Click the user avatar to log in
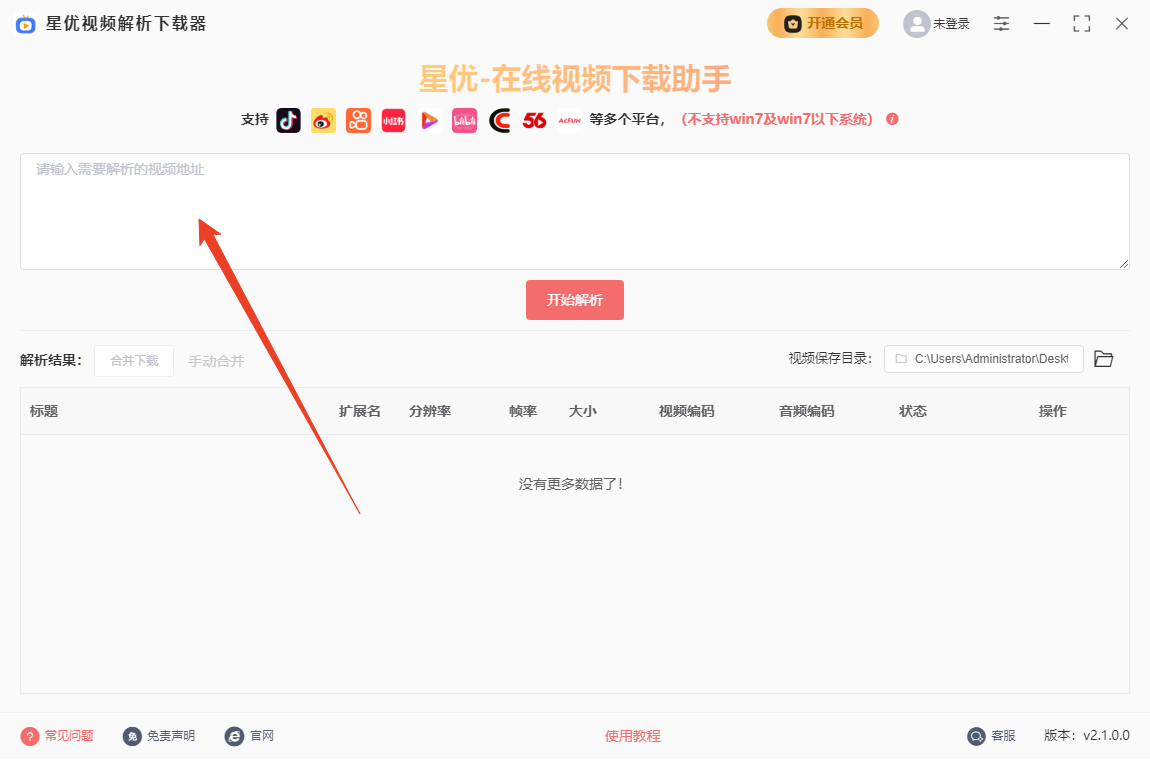The height and width of the screenshot is (760, 1150). (916, 24)
